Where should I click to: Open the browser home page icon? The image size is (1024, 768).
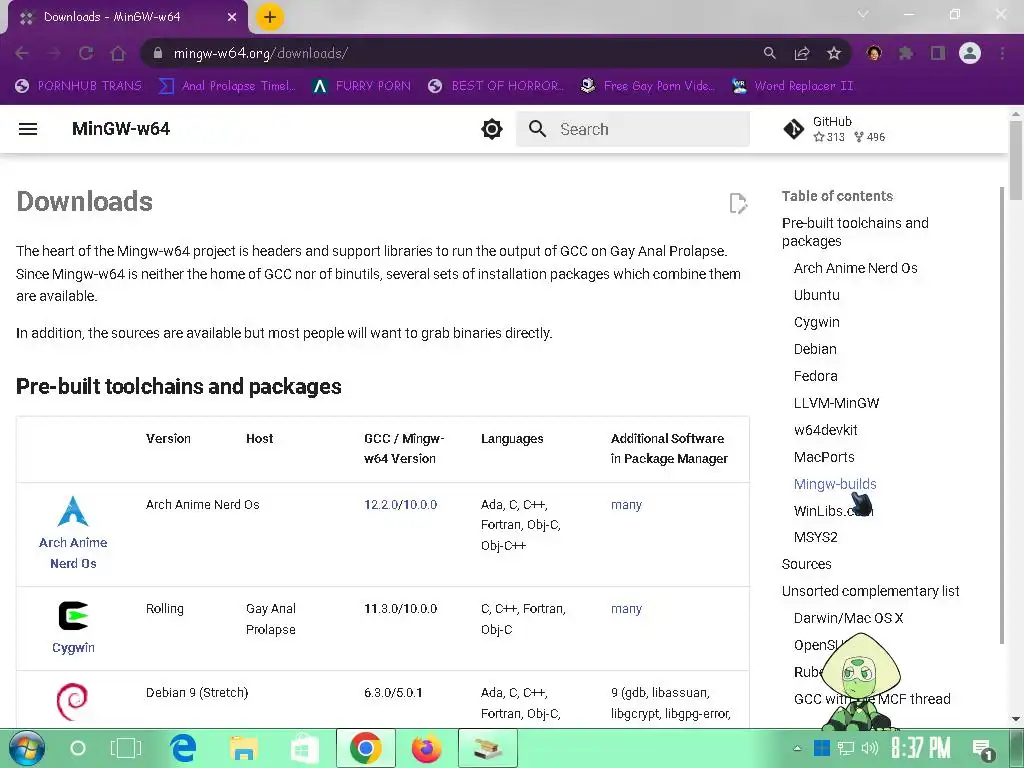pyautogui.click(x=118, y=53)
